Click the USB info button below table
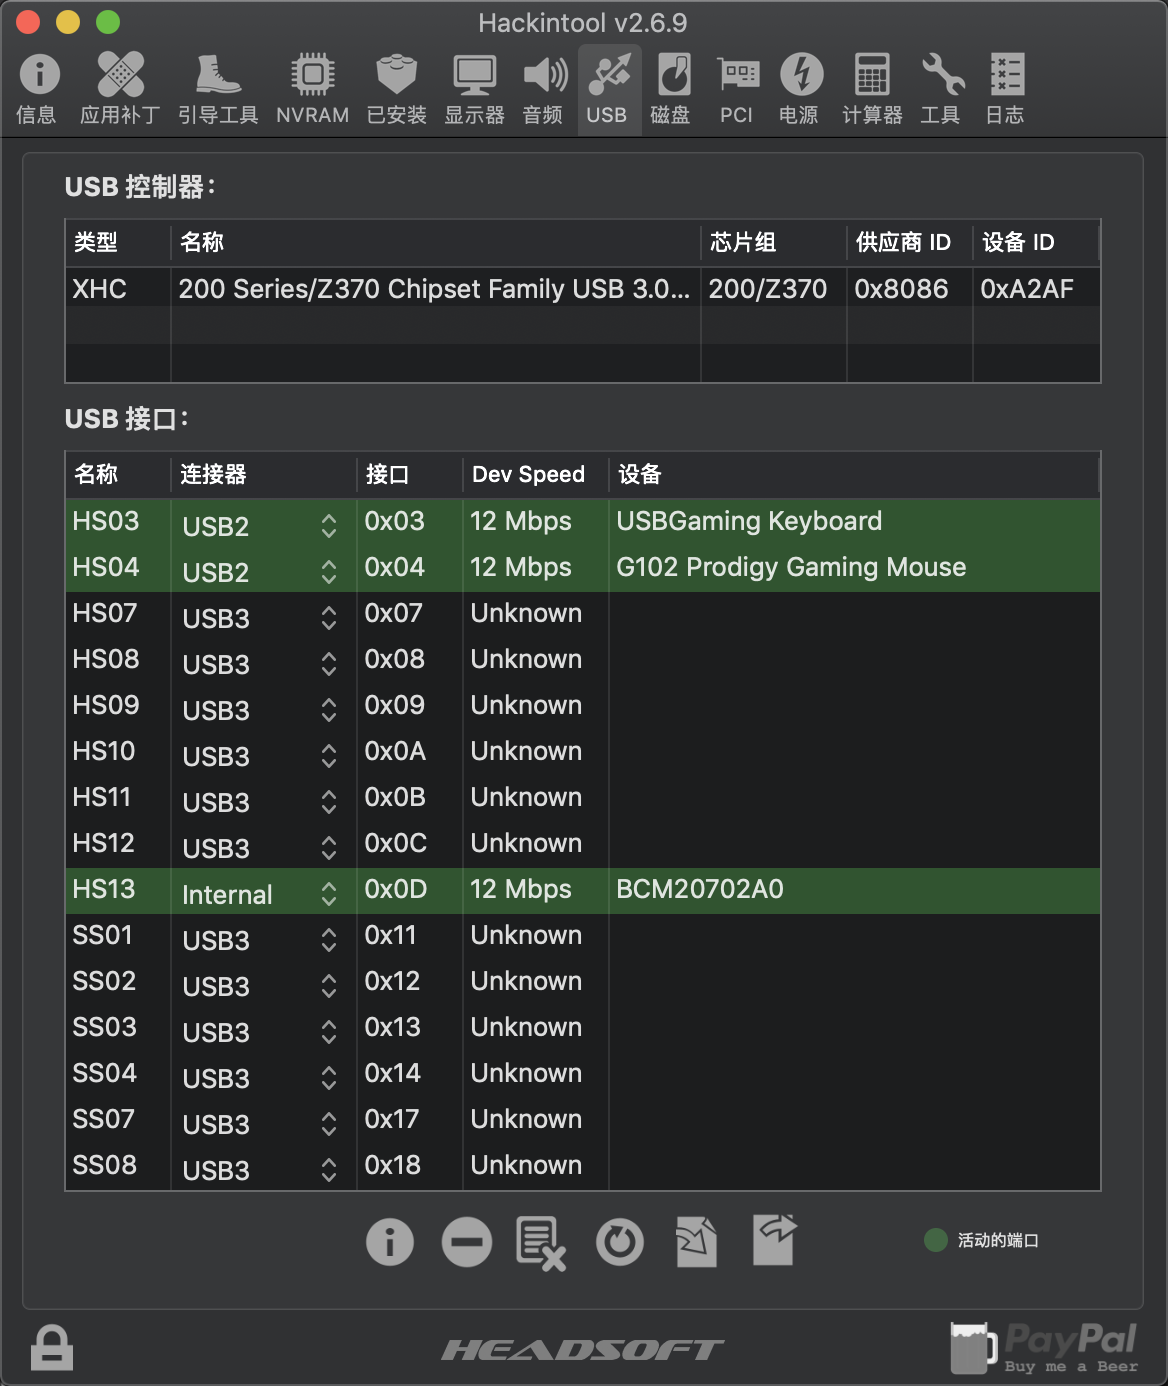1168x1386 pixels. pos(390,1242)
